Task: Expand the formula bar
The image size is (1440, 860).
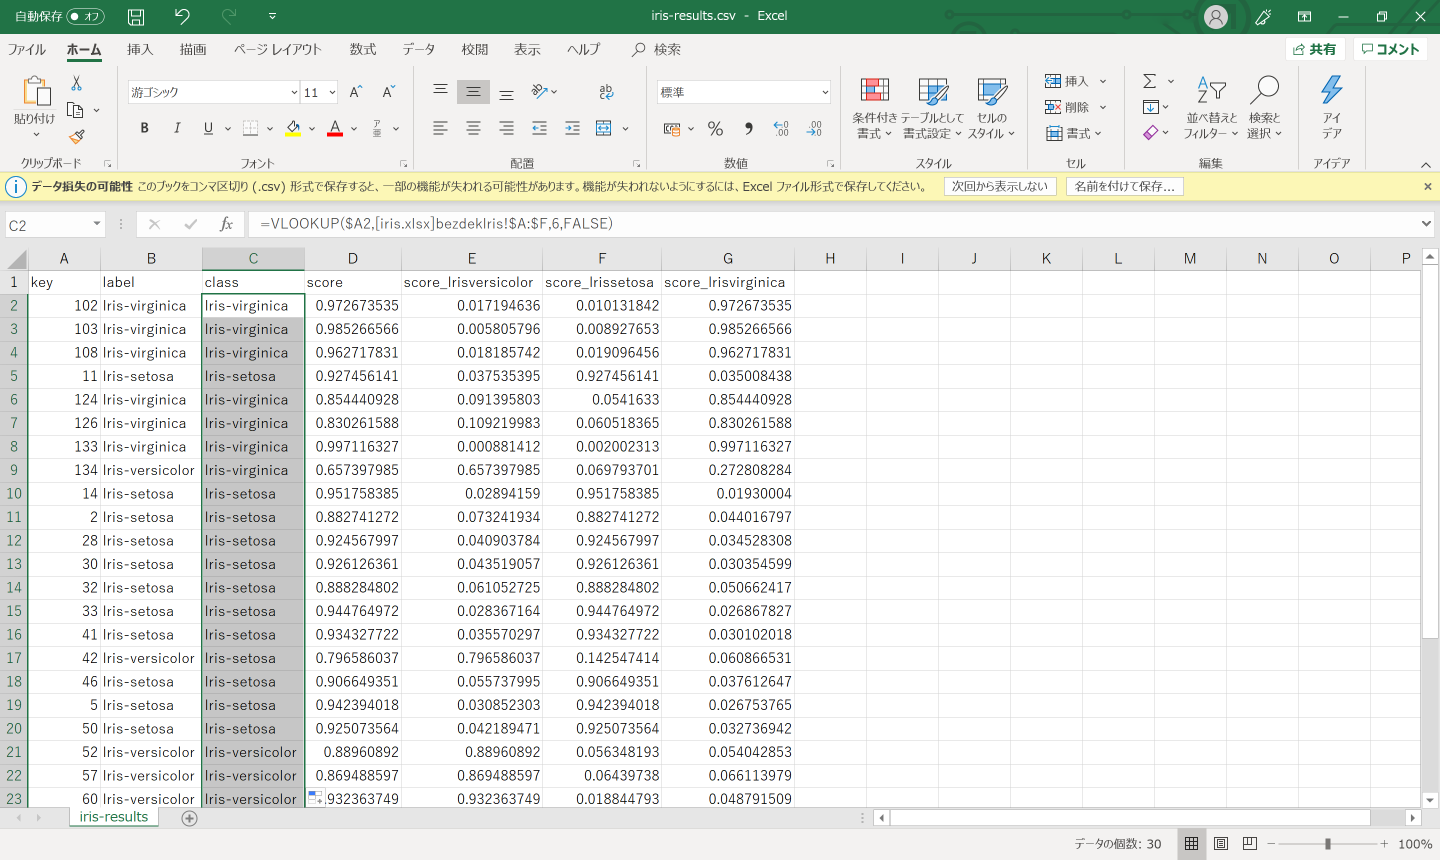Action: tap(1426, 224)
